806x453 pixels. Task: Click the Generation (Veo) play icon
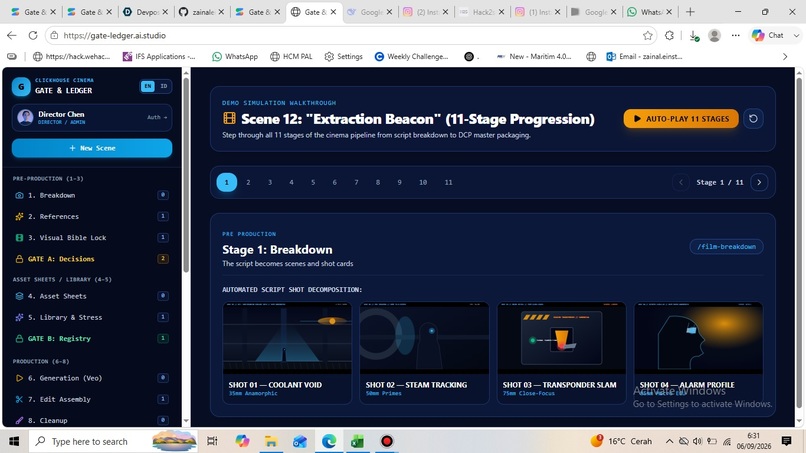pyautogui.click(x=19, y=378)
